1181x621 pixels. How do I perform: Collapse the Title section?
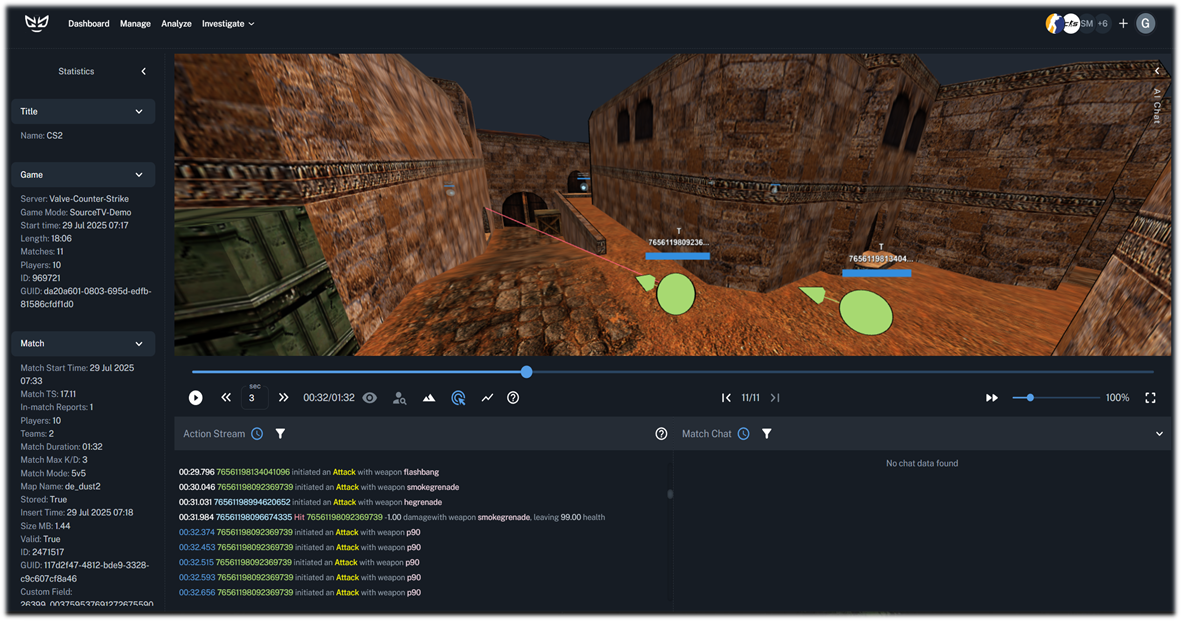point(83,112)
